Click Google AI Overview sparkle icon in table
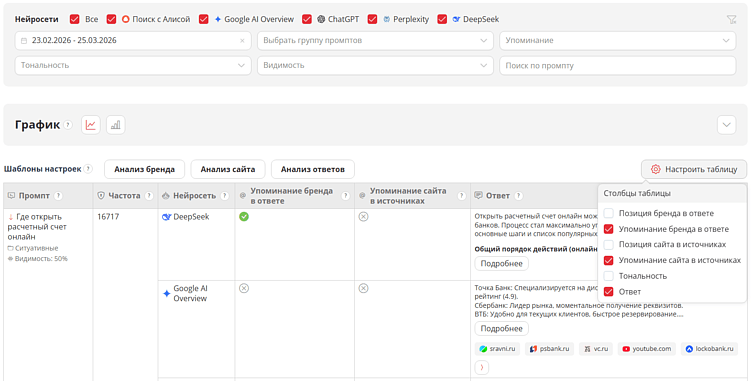The width and height of the screenshot is (751, 381). (x=167, y=293)
